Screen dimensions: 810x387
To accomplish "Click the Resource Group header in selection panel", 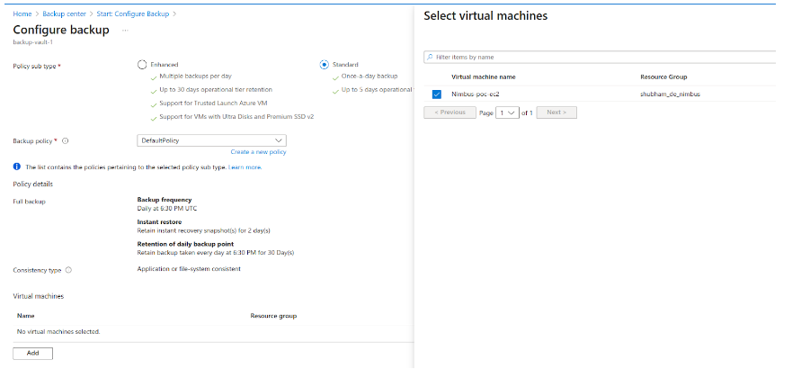I will point(663,77).
